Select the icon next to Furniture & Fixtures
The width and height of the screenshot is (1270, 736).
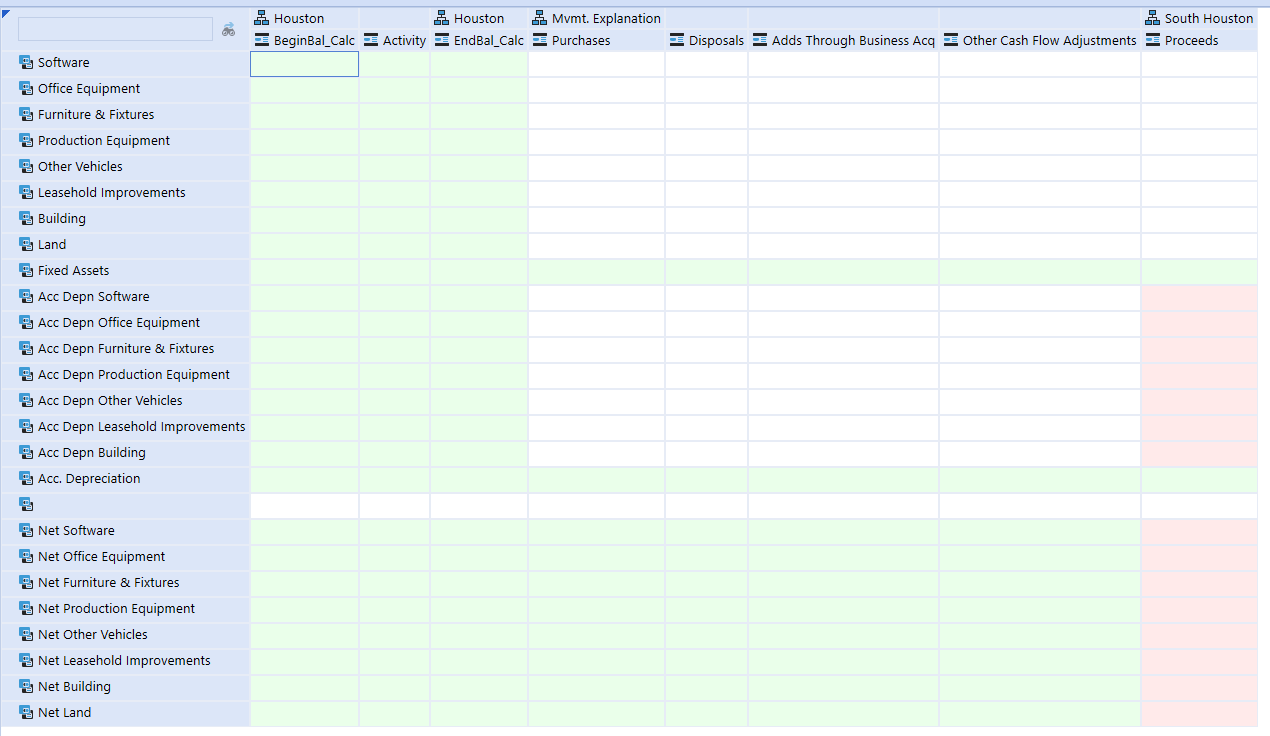[26, 115]
